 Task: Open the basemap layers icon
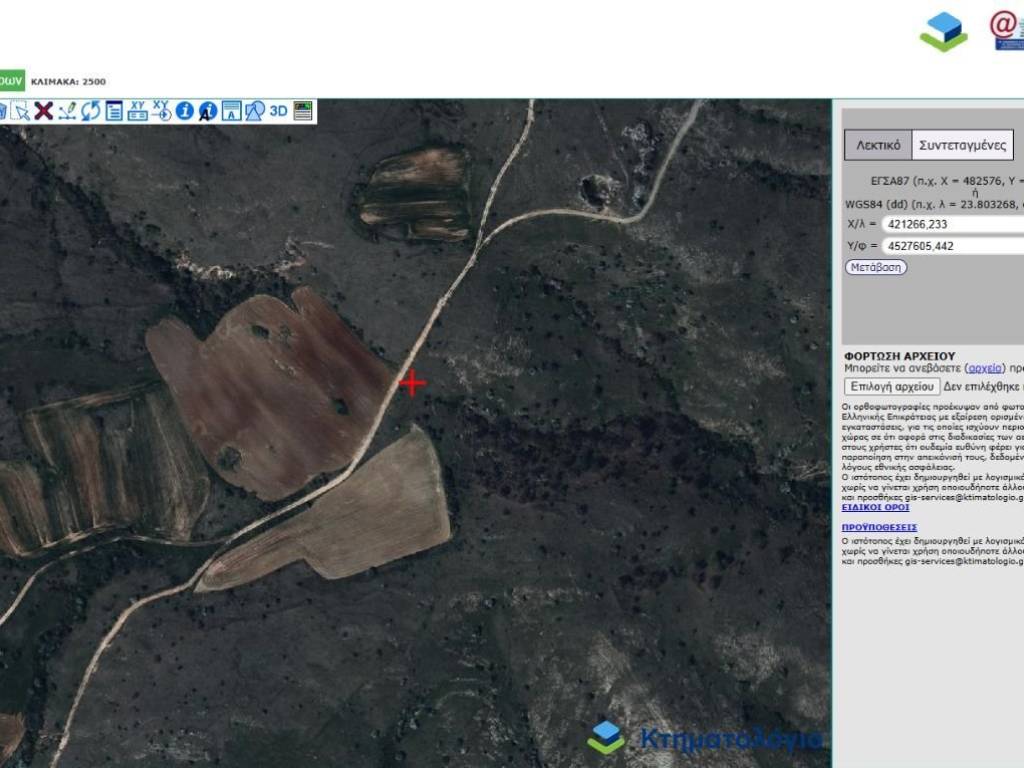click(x=303, y=111)
